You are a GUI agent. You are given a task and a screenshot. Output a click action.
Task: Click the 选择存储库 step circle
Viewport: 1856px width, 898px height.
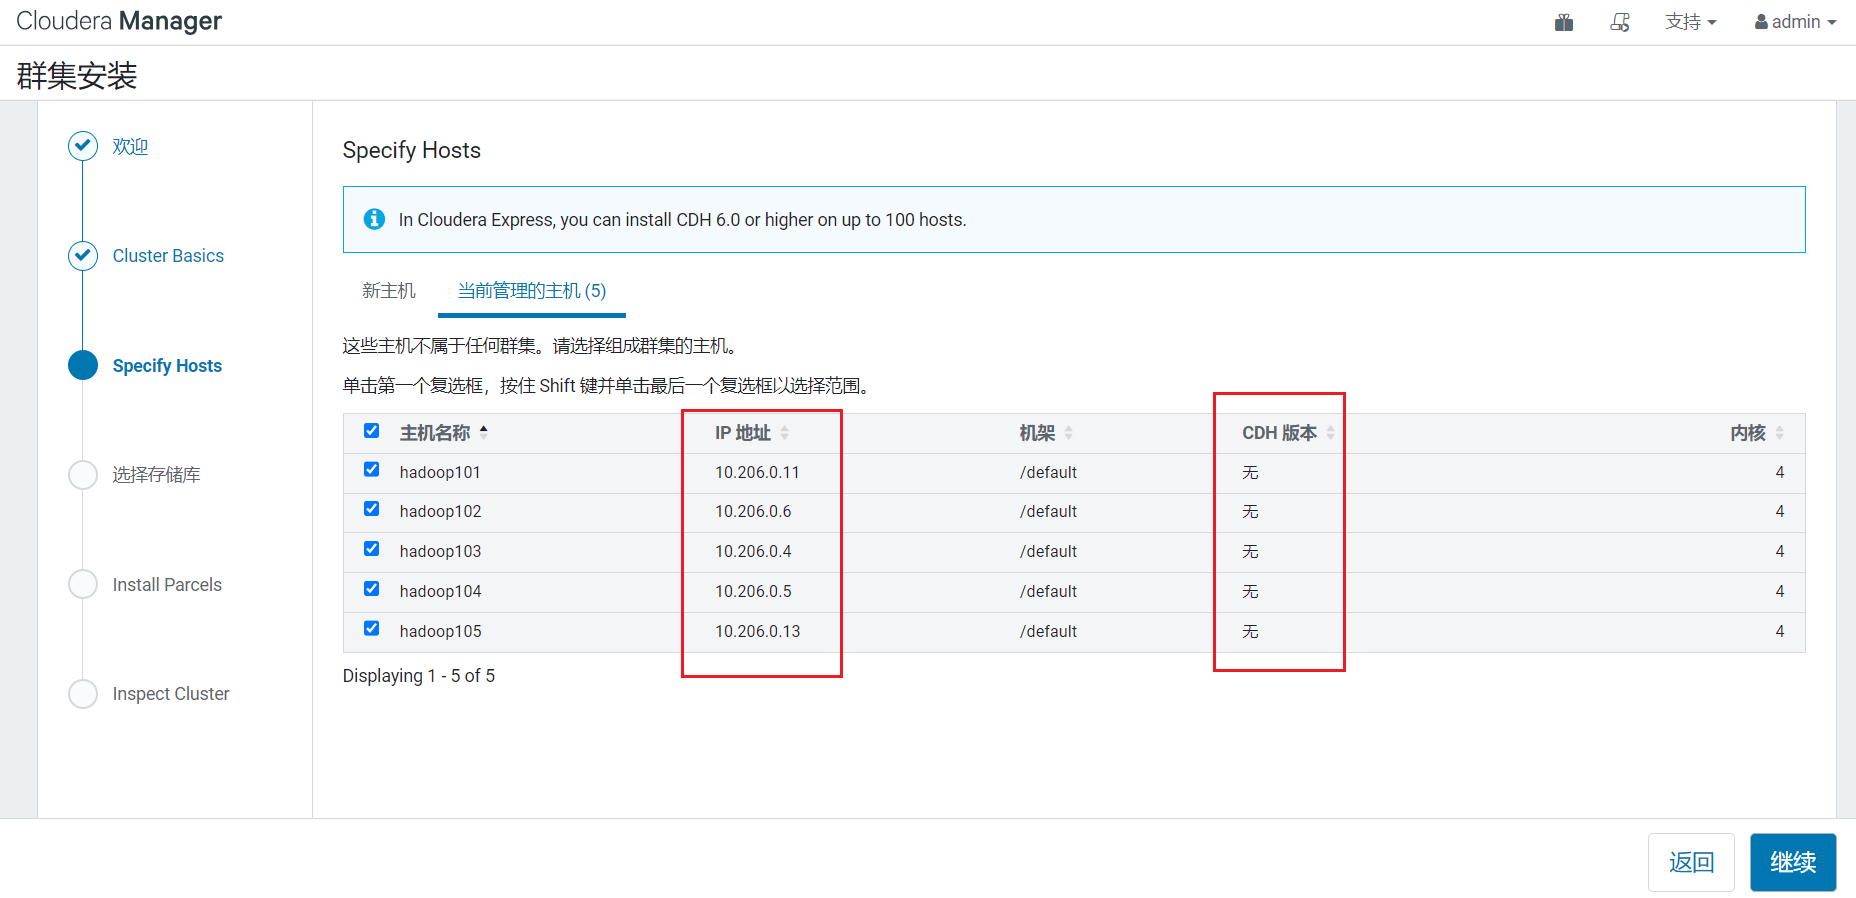click(x=83, y=475)
